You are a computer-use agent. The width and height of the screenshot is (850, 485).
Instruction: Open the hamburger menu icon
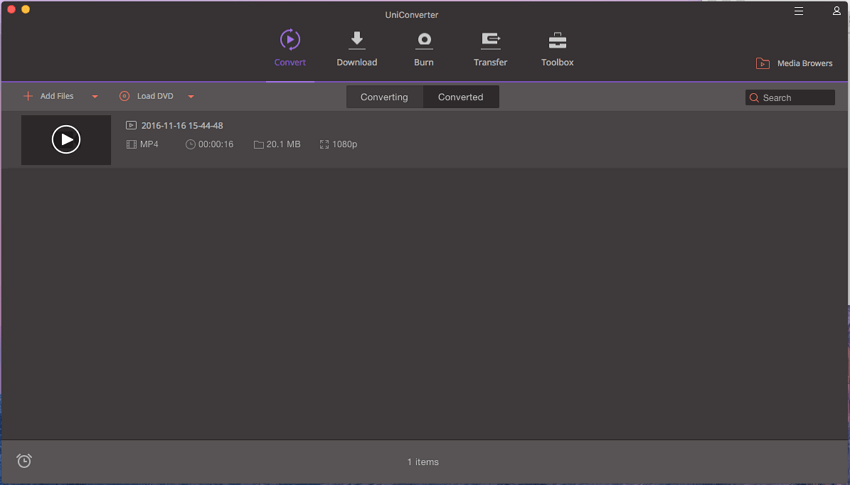(x=799, y=11)
